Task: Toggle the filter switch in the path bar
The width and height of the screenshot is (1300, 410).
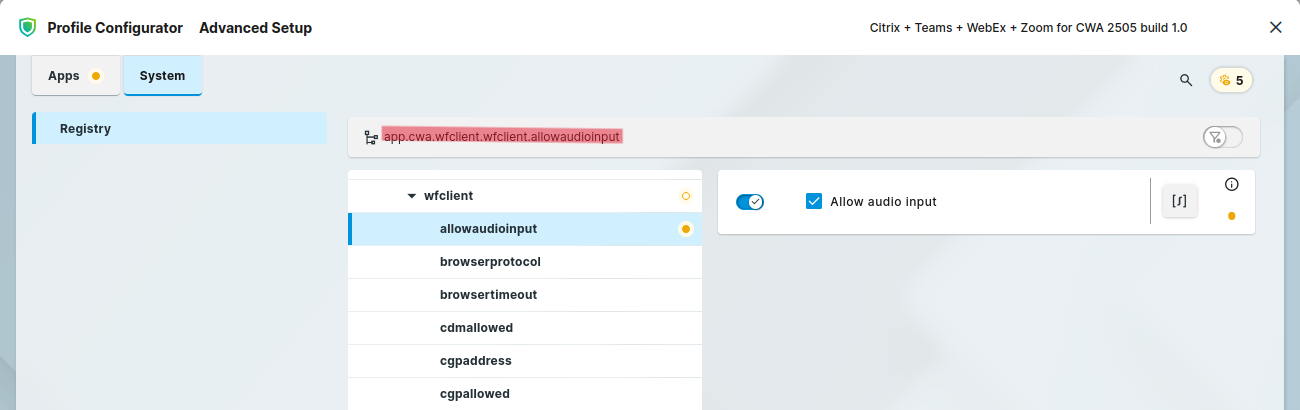Action: coord(1222,137)
